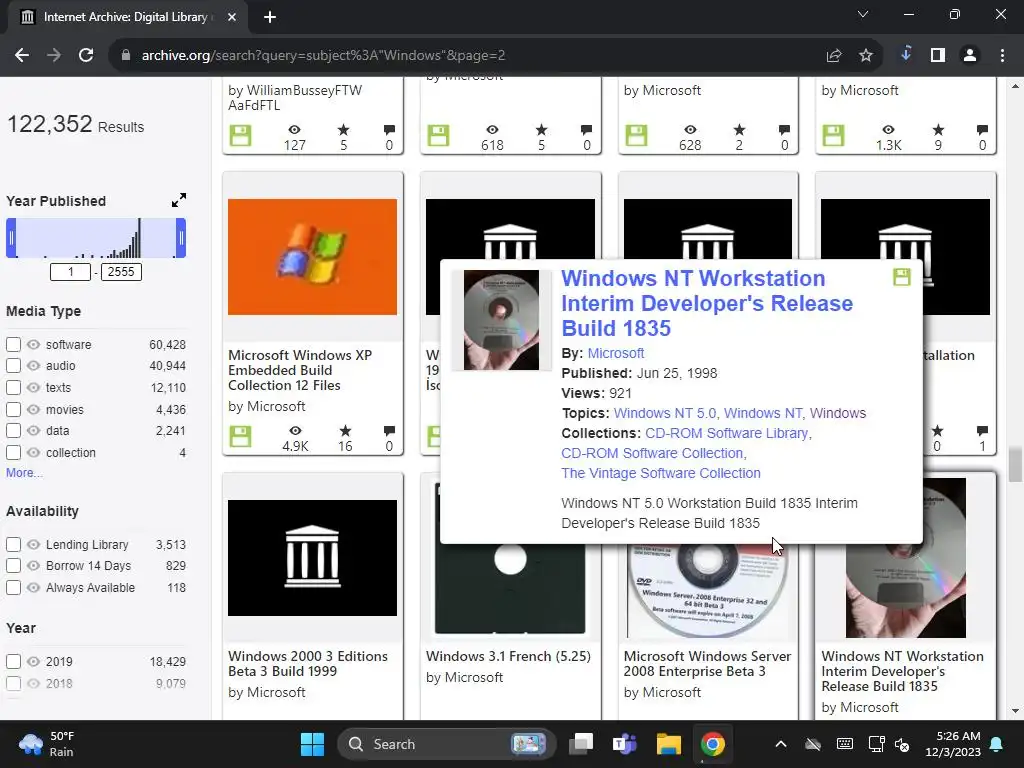Open the CD-ROM Software Collection link
Viewport: 1024px width, 768px height.
(x=652, y=453)
